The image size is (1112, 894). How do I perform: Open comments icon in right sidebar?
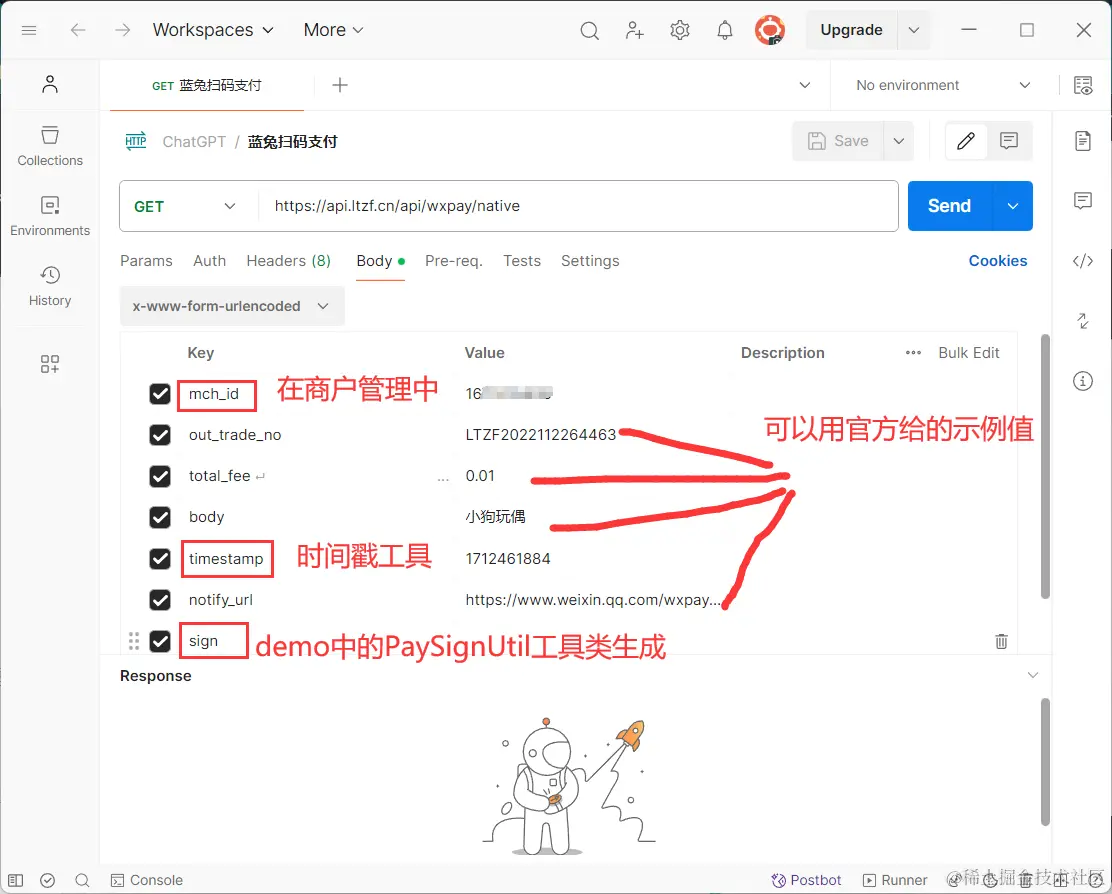point(1083,201)
